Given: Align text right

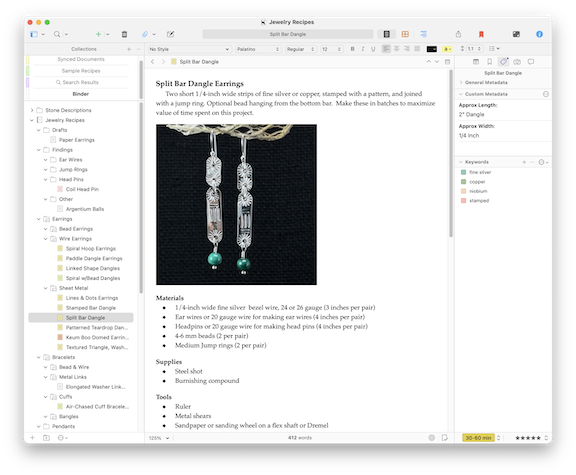Looking at the screenshot, I should (x=407, y=49).
